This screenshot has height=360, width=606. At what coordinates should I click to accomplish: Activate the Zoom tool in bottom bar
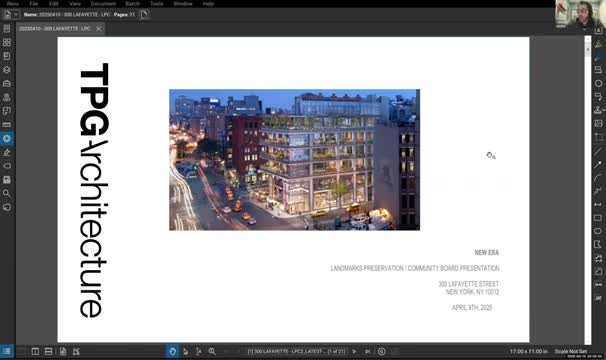click(x=212, y=351)
